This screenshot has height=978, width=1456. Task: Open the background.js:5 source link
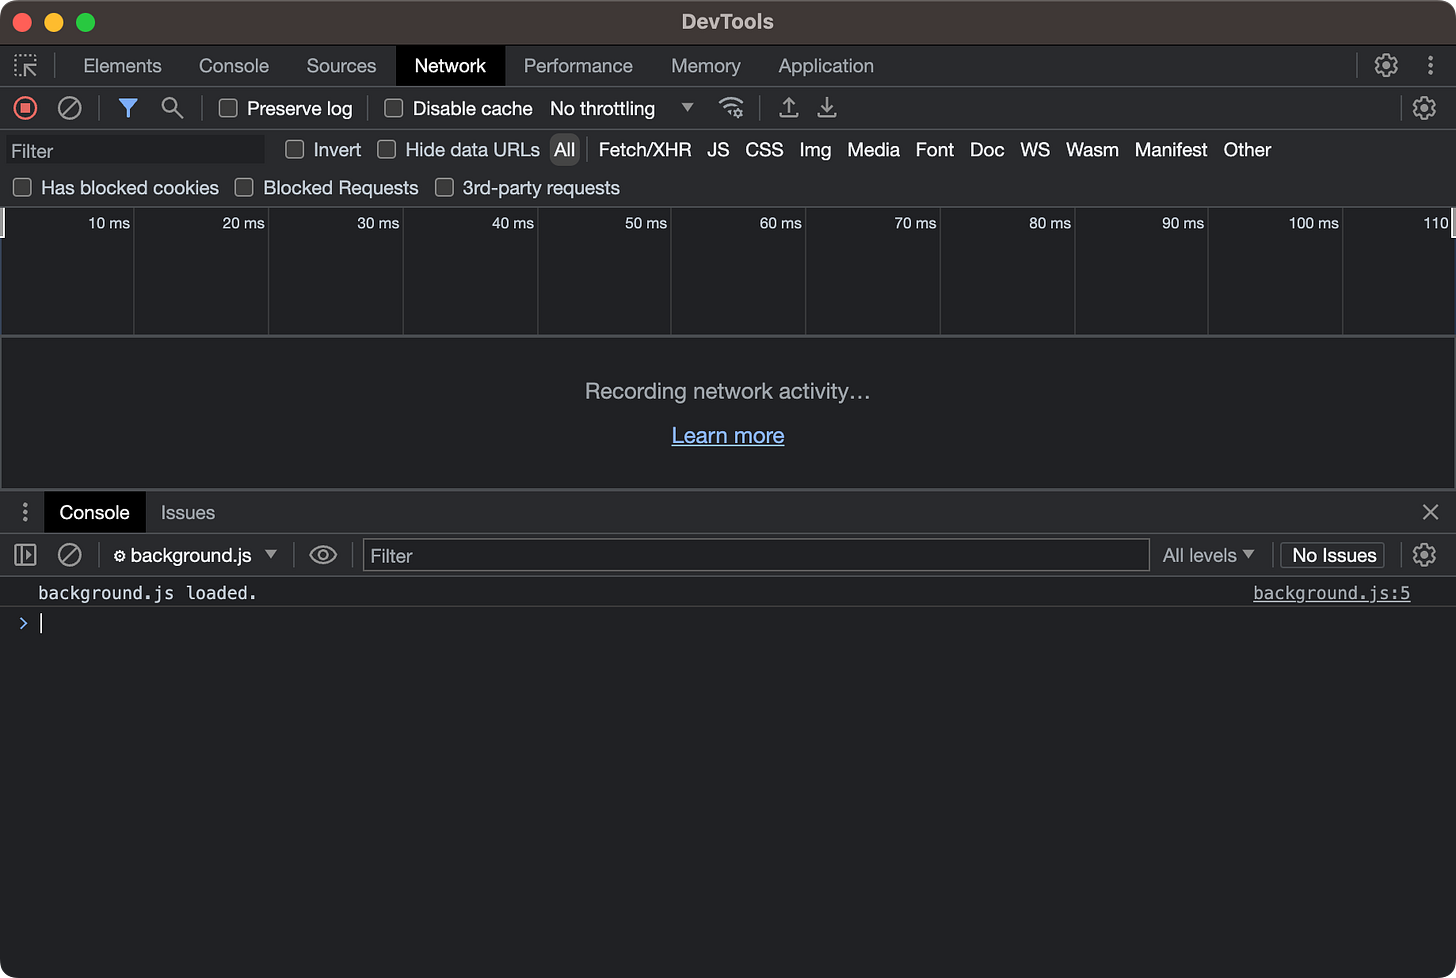[x=1331, y=593]
